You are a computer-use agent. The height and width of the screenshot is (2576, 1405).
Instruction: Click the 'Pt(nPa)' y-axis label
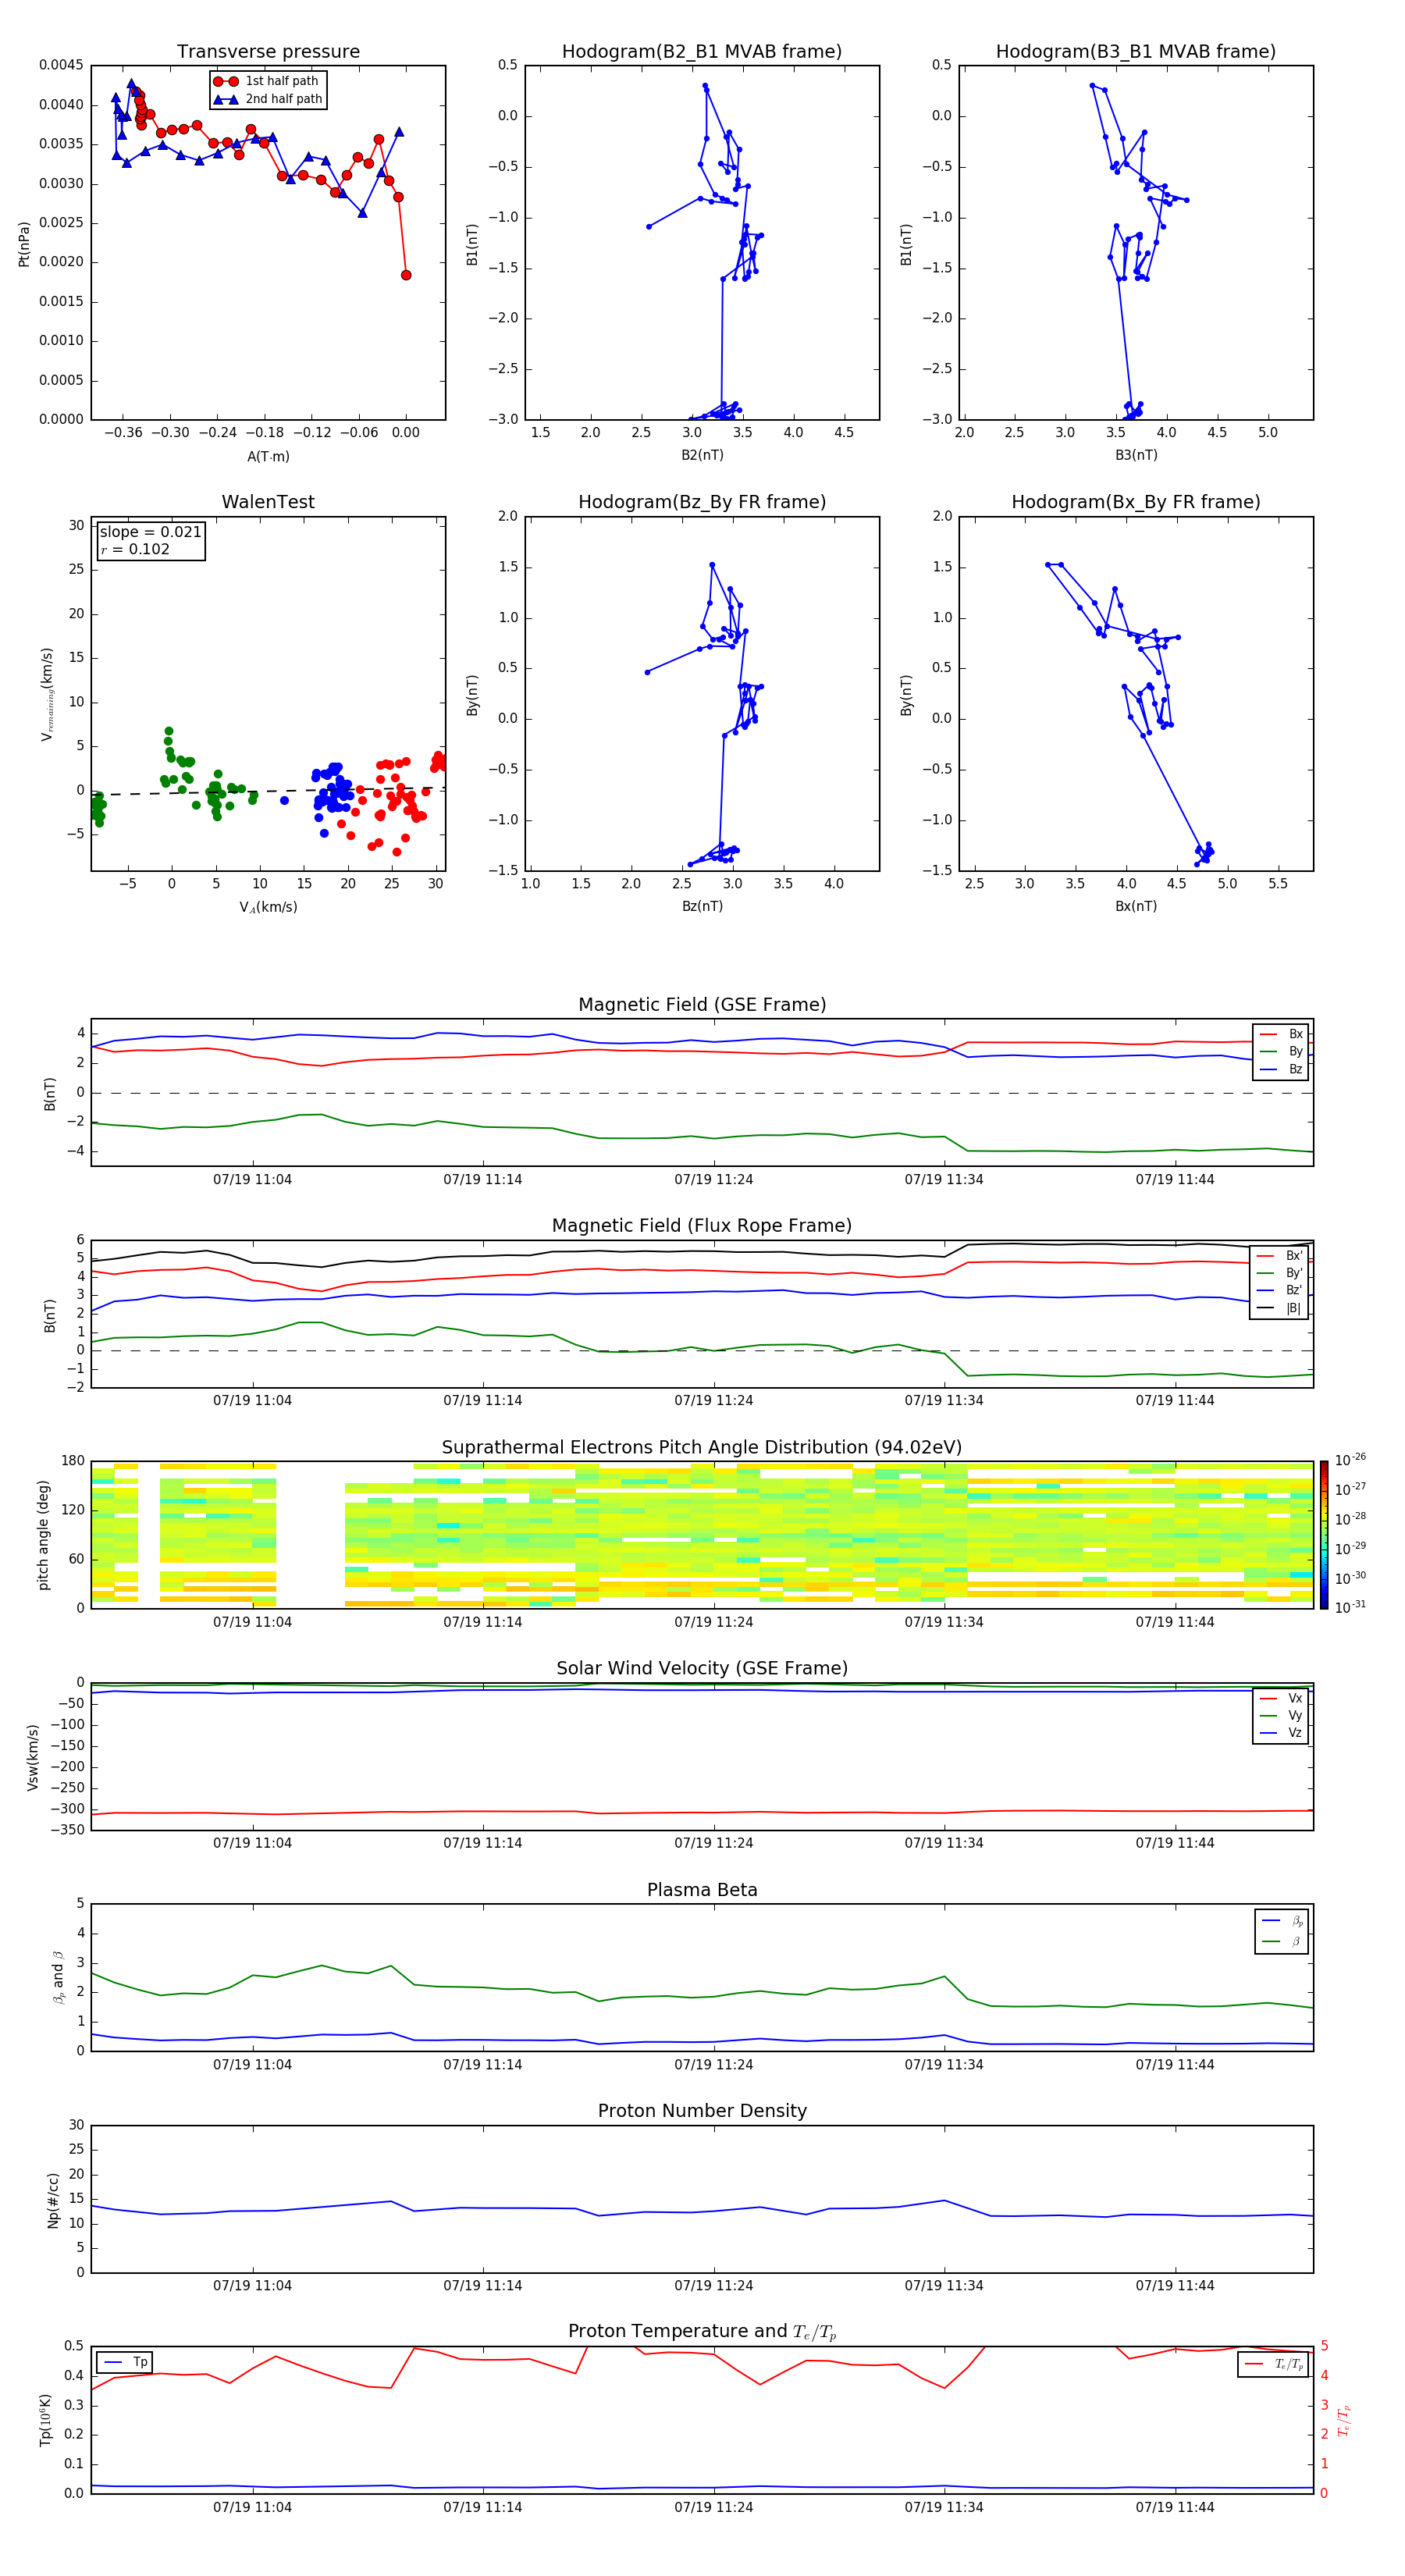(24, 243)
